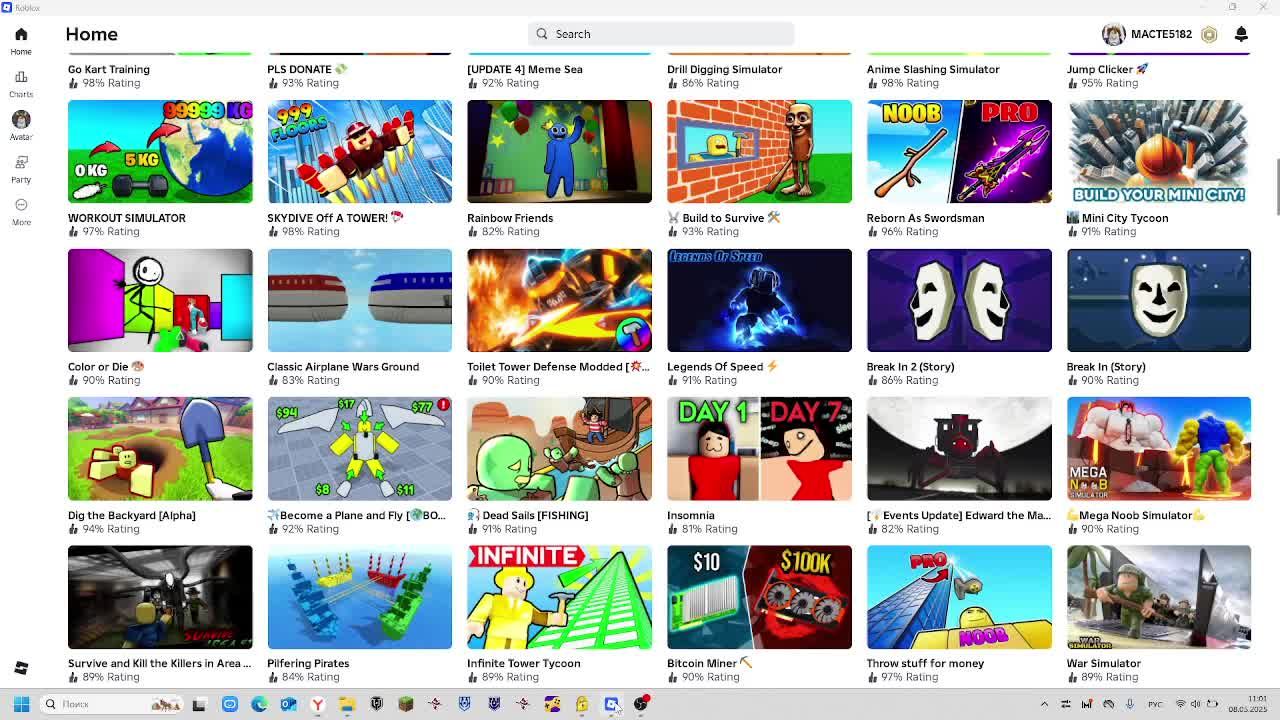Screen dimensions: 1280x720
Task: Click the Windows taskbar search box
Action: click(x=113, y=704)
